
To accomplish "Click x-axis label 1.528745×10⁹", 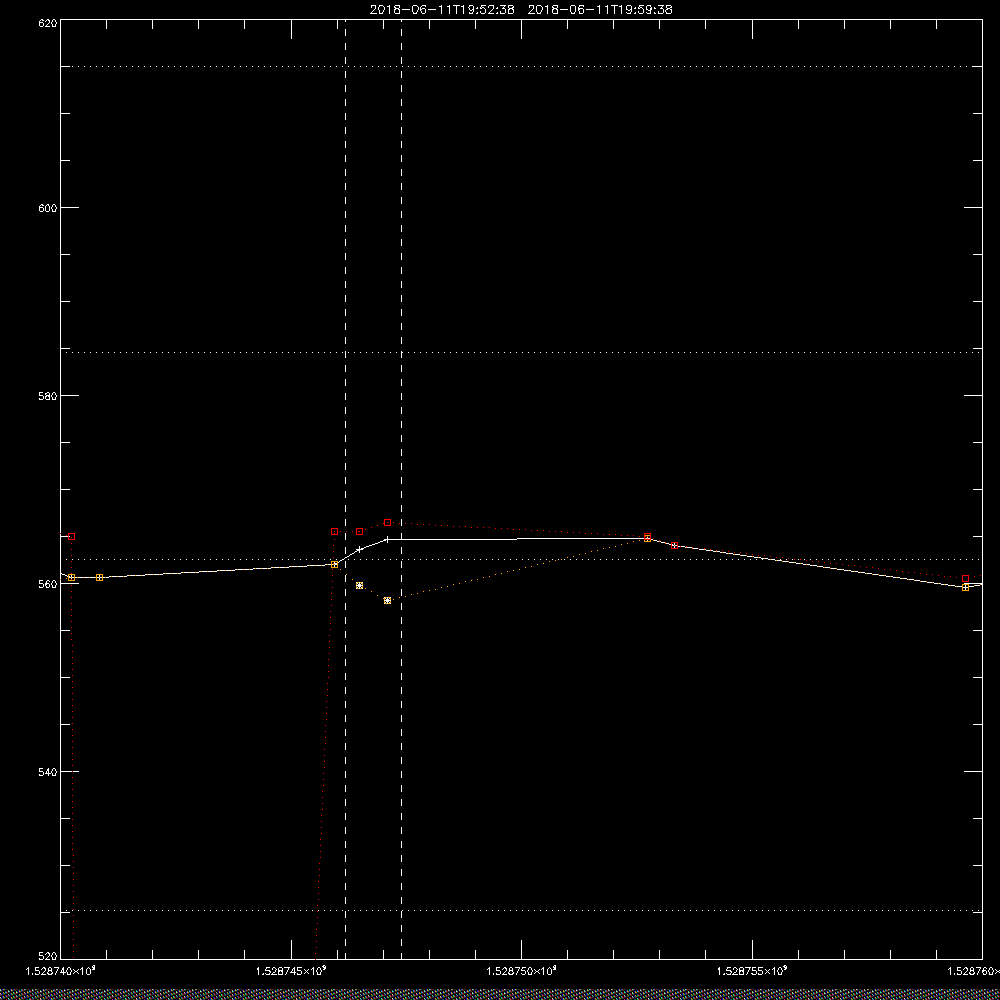I will coord(291,971).
